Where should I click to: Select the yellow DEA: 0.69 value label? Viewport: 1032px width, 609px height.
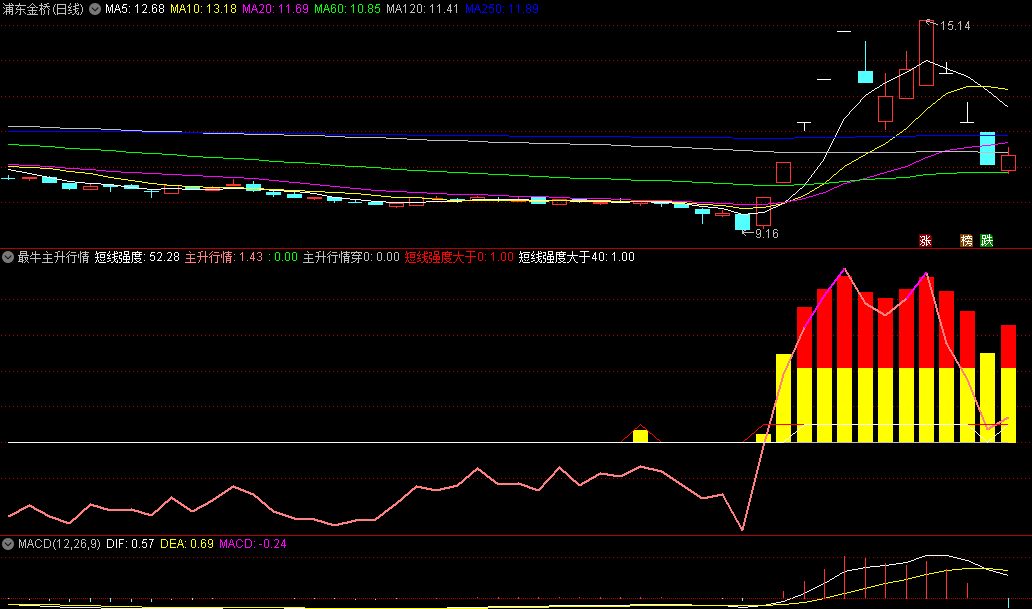[187, 544]
